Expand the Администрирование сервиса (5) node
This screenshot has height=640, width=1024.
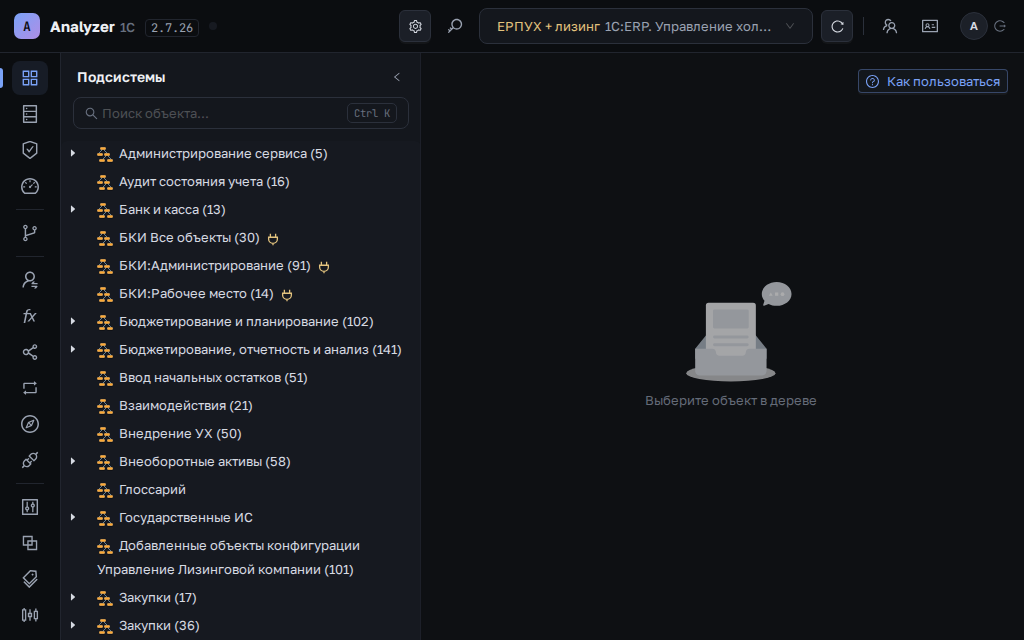click(73, 153)
